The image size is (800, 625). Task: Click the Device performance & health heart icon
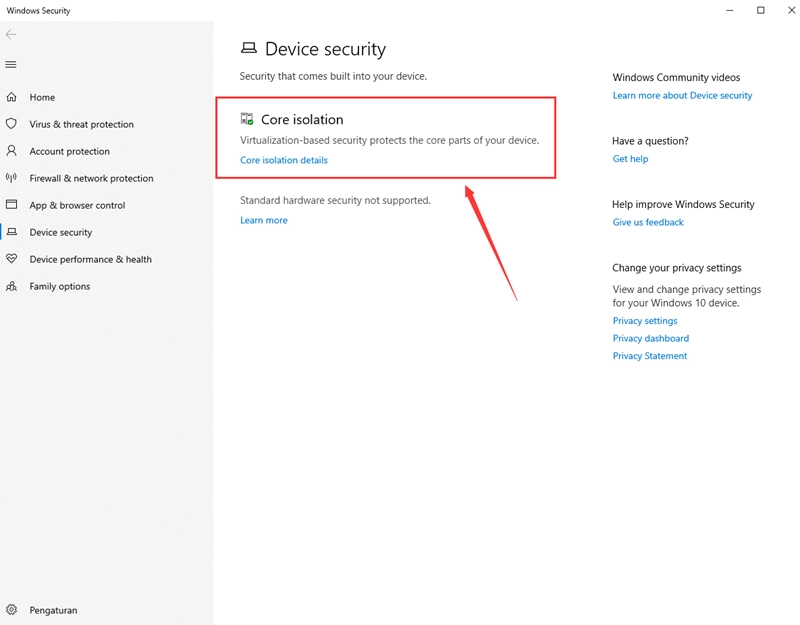tap(11, 259)
